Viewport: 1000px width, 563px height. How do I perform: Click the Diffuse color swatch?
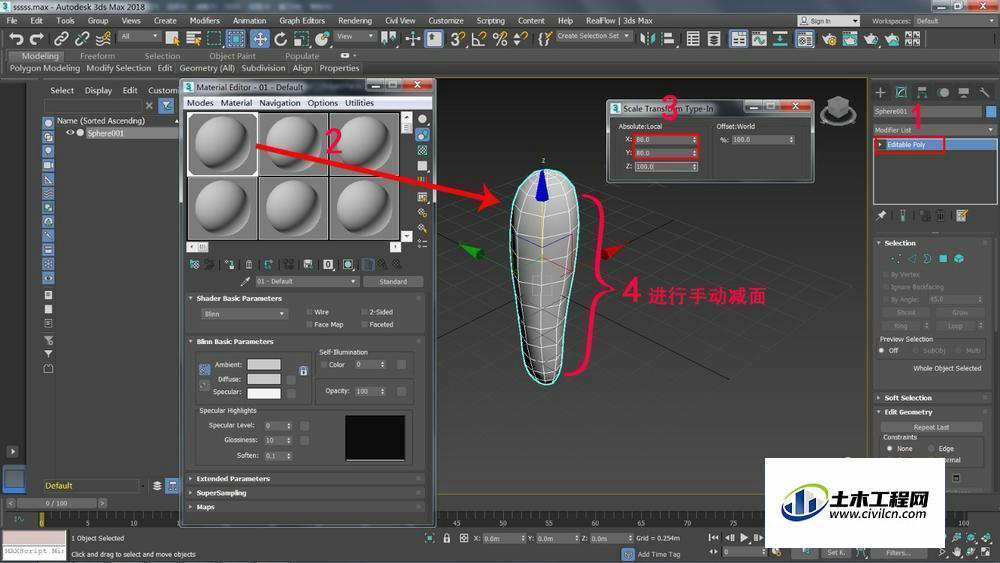[x=264, y=379]
